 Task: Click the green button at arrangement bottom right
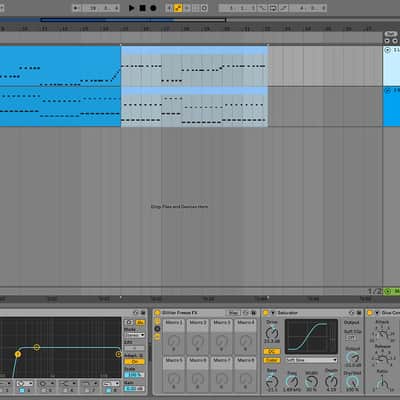pyautogui.click(x=387, y=292)
